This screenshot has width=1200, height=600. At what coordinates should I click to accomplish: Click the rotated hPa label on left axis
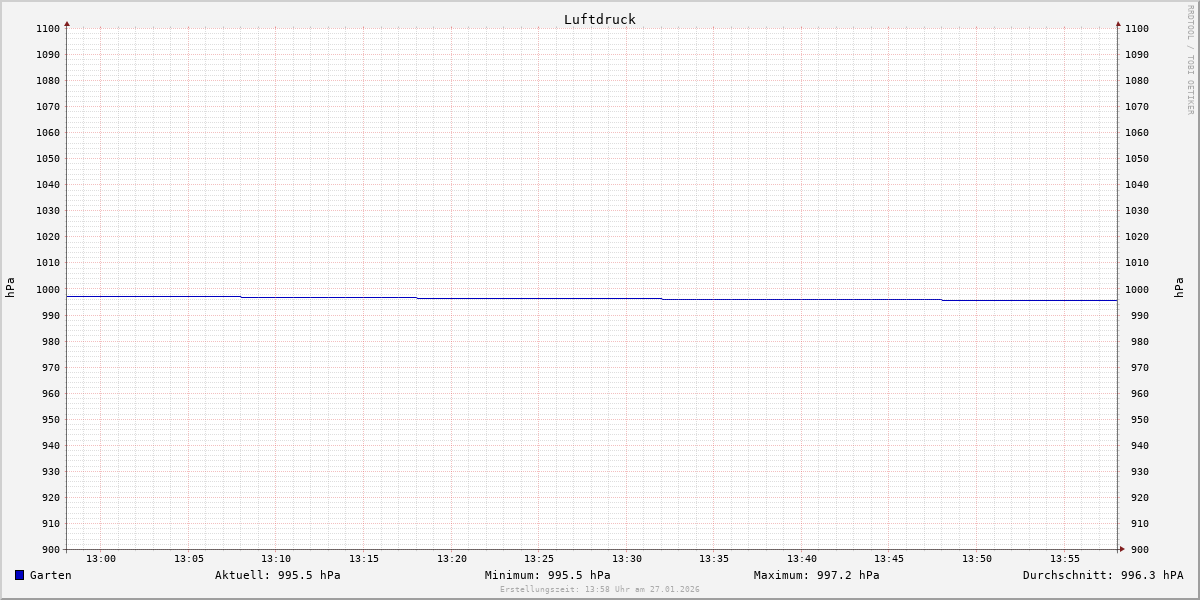tap(10, 287)
